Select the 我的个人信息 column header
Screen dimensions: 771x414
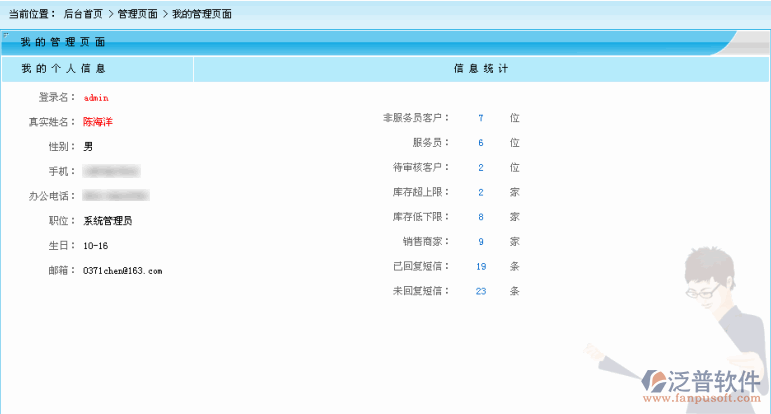64,69
